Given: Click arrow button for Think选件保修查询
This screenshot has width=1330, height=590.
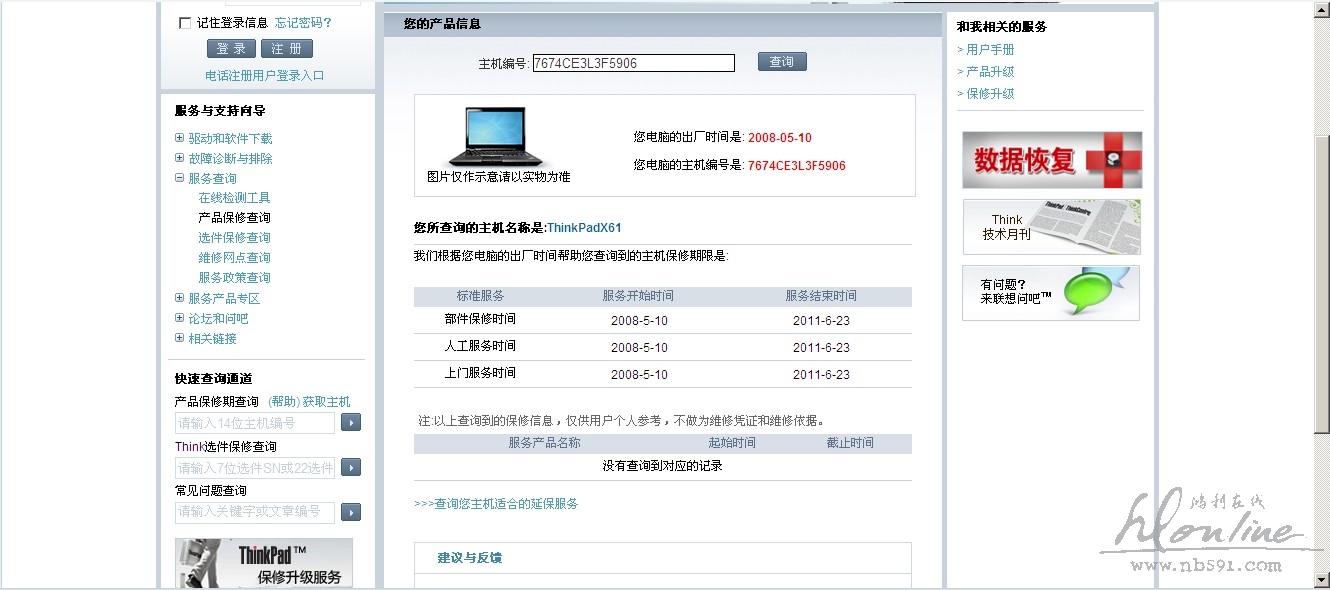Looking at the screenshot, I should [x=351, y=468].
